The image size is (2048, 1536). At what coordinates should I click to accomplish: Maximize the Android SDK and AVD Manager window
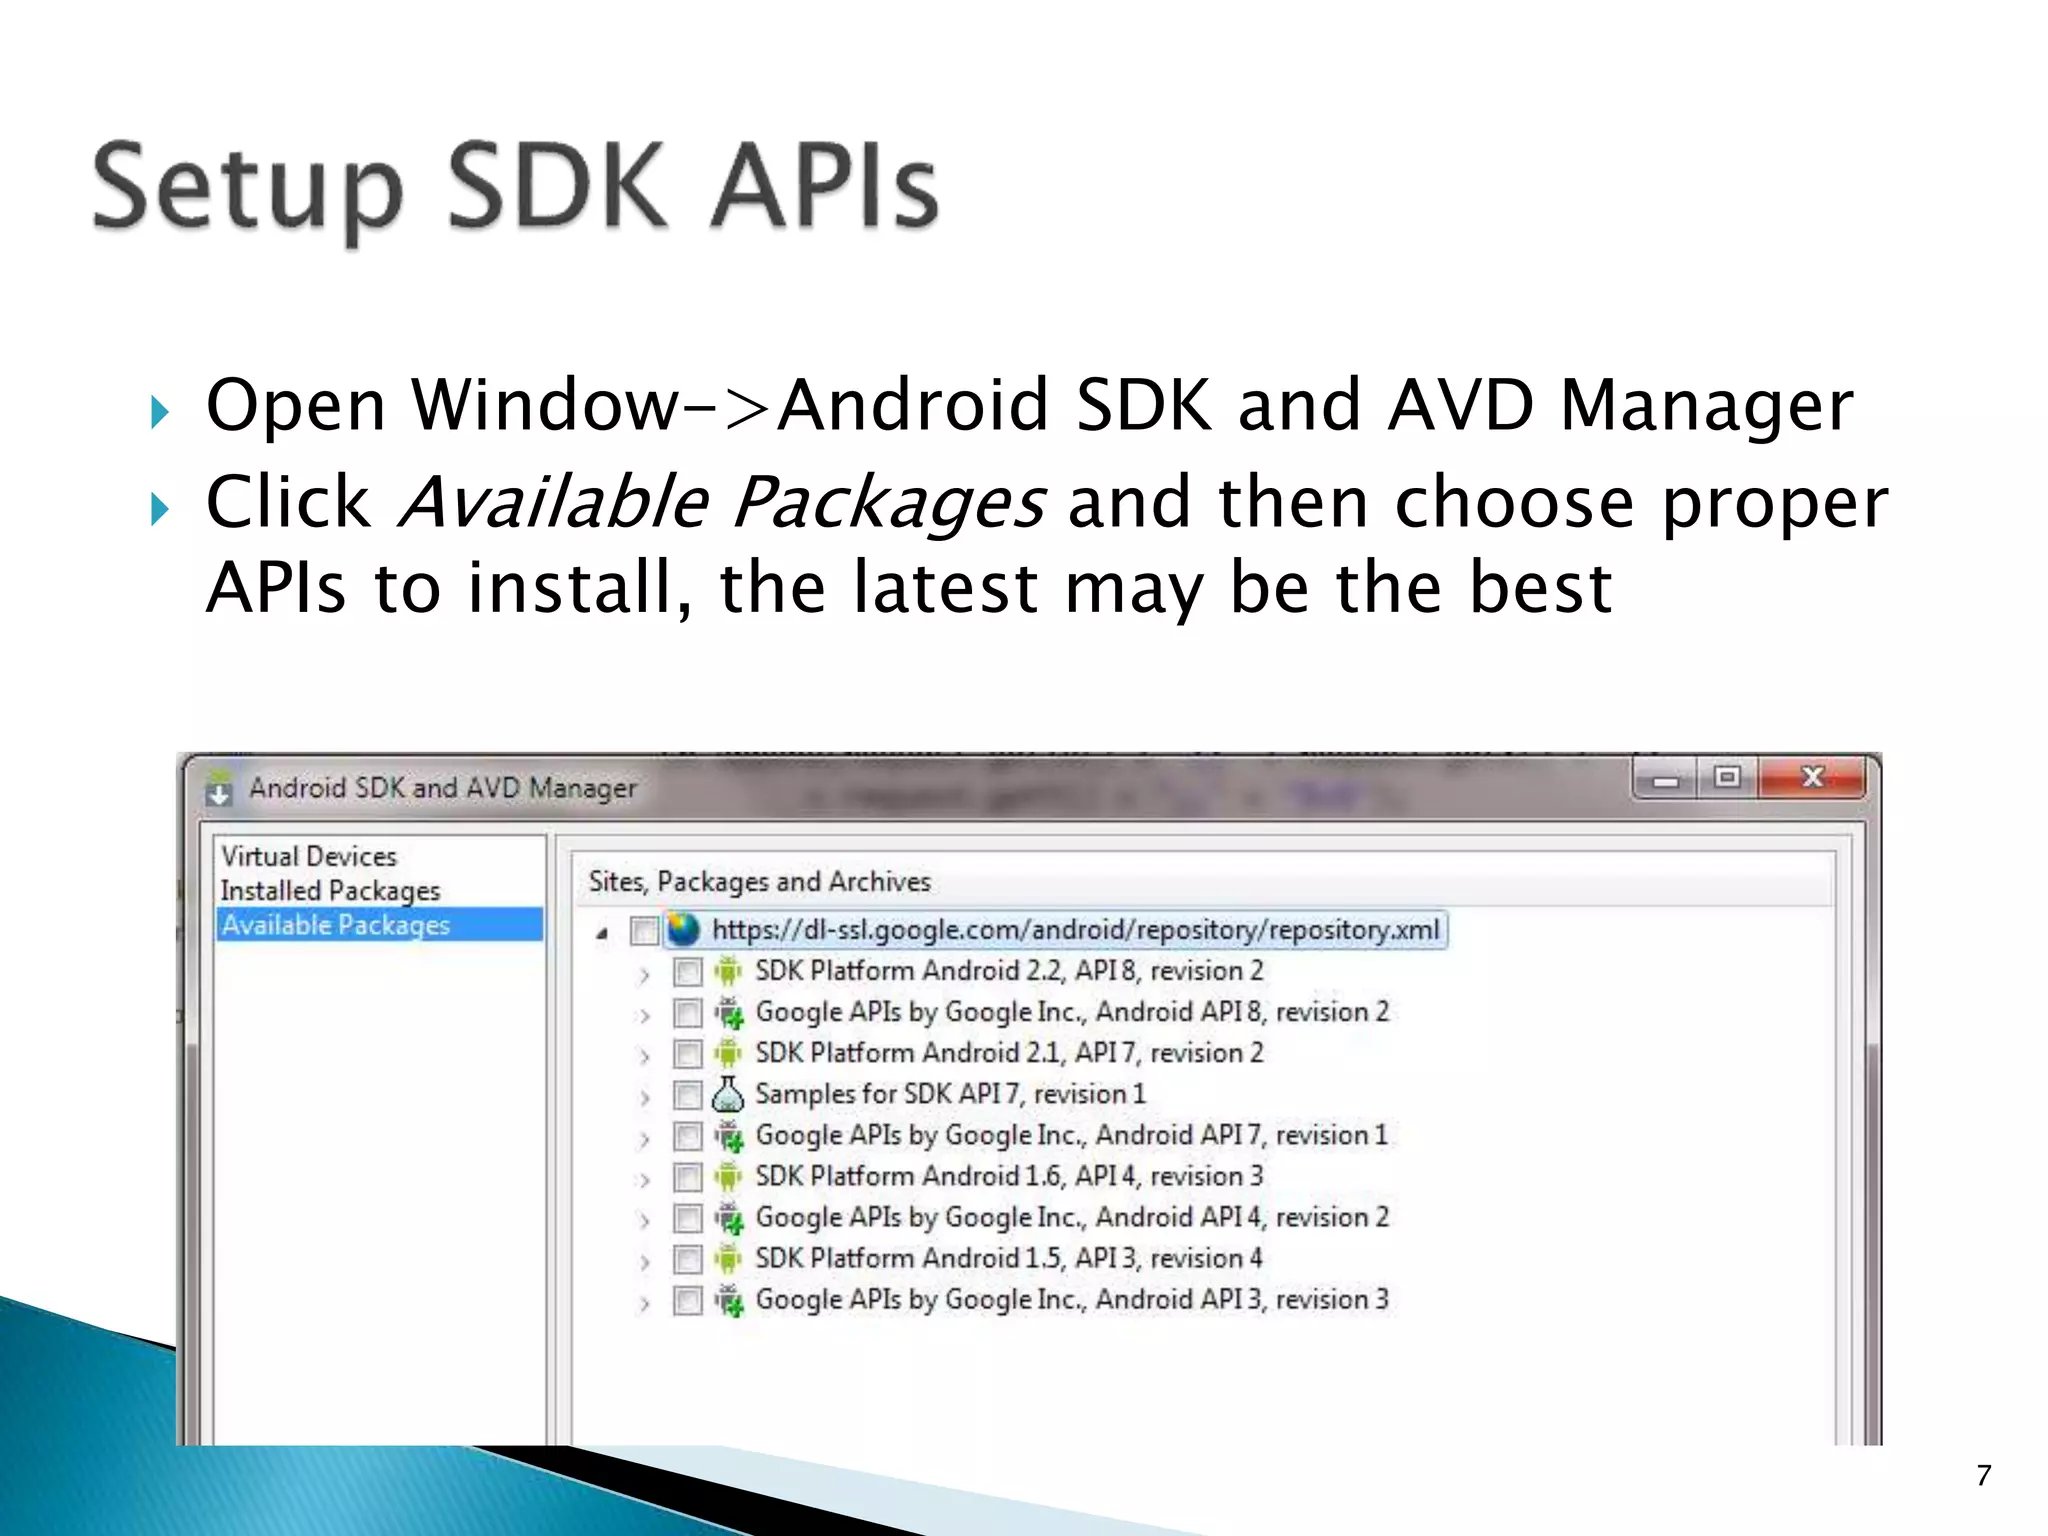[x=1727, y=777]
